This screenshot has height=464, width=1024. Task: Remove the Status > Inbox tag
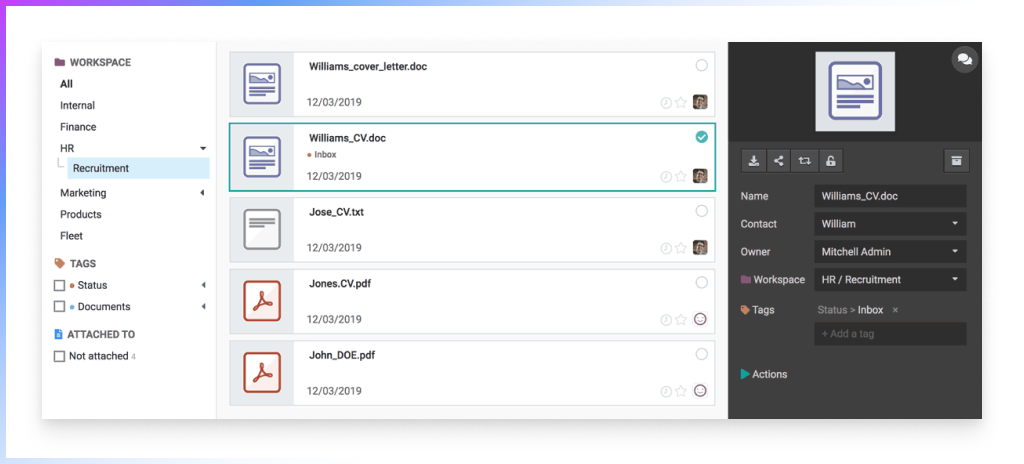tap(895, 310)
